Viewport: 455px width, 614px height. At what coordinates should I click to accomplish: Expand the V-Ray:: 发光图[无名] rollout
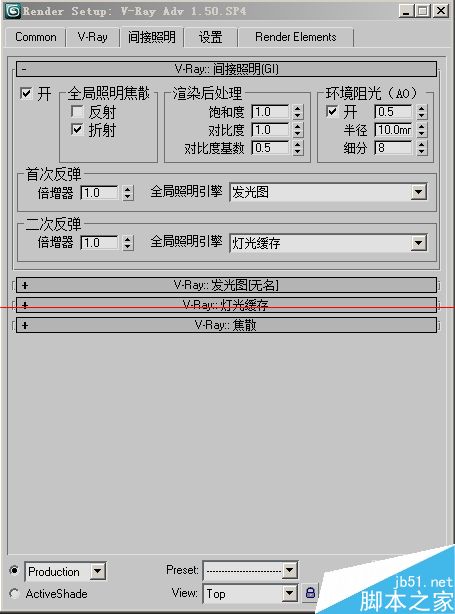[x=226, y=285]
